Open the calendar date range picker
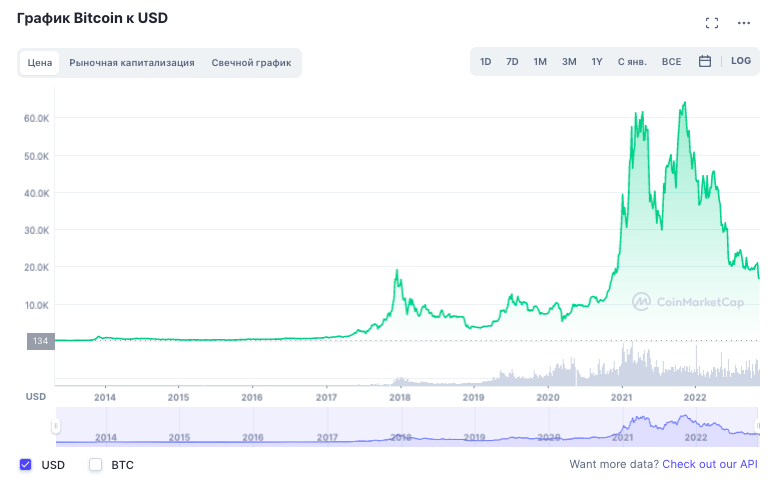The width and height of the screenshot is (773, 484). tap(704, 61)
